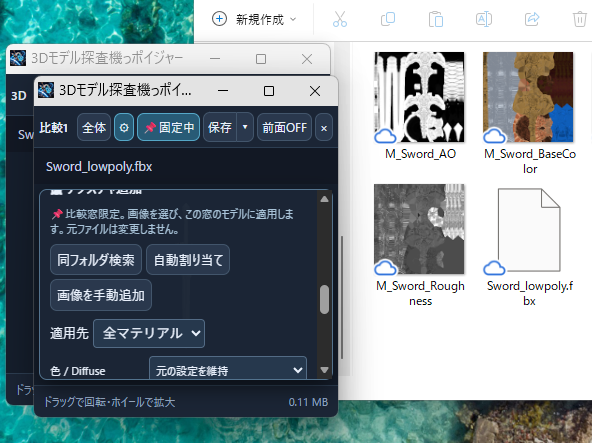
Task: Open the dropdown arrow next to 保存
Action: (x=245, y=127)
